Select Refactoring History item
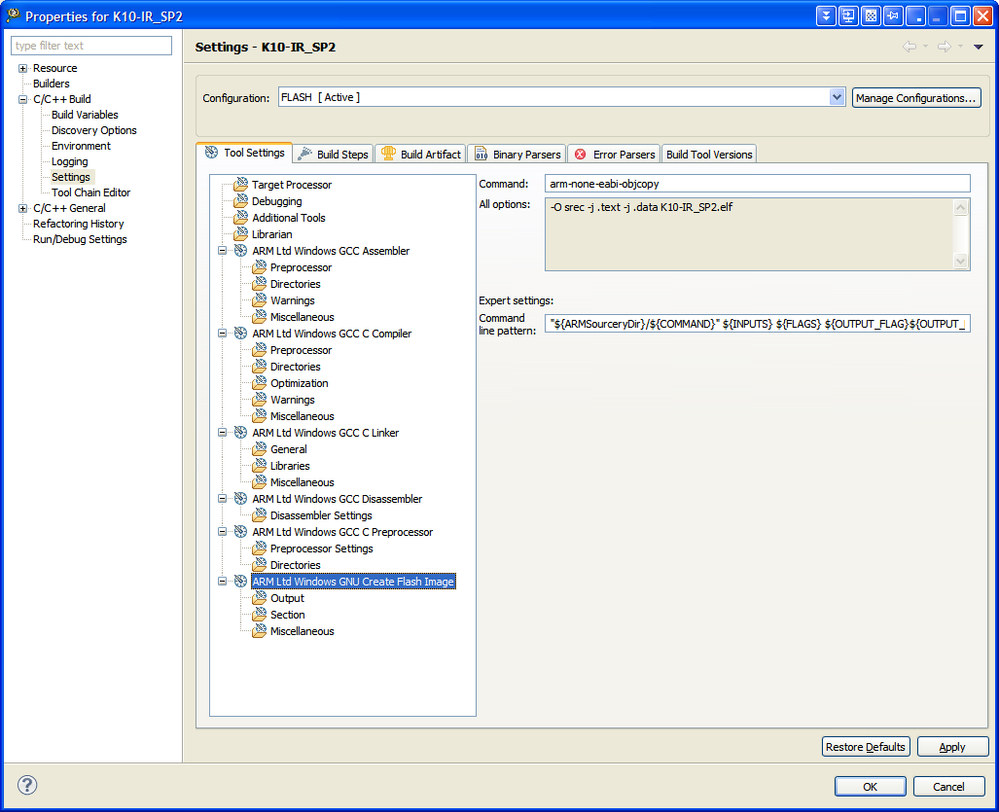Viewport: 999px width, 812px height. click(x=78, y=224)
